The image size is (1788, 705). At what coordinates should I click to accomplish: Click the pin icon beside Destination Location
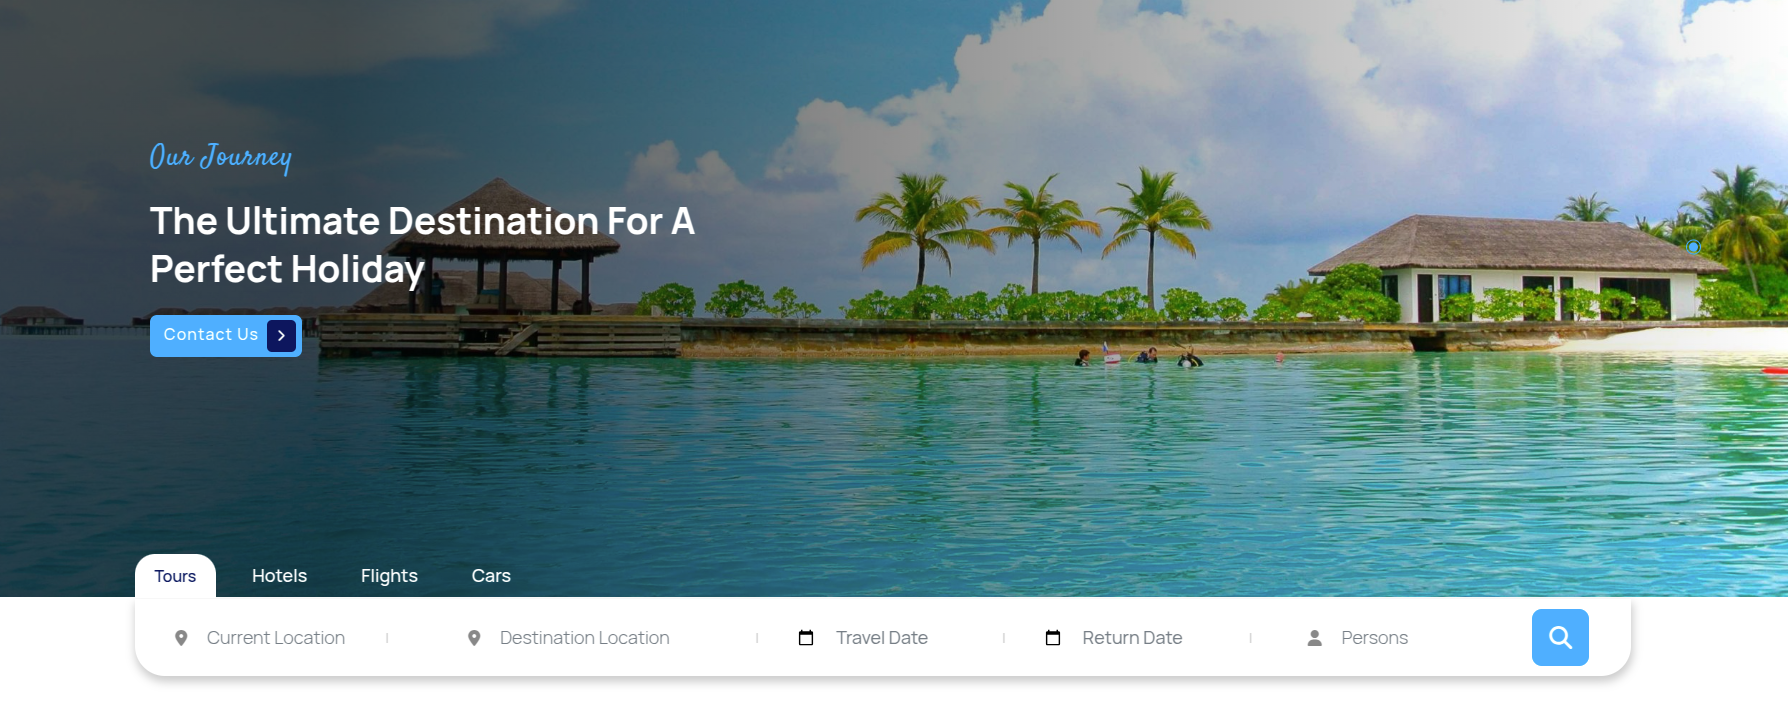[474, 638]
